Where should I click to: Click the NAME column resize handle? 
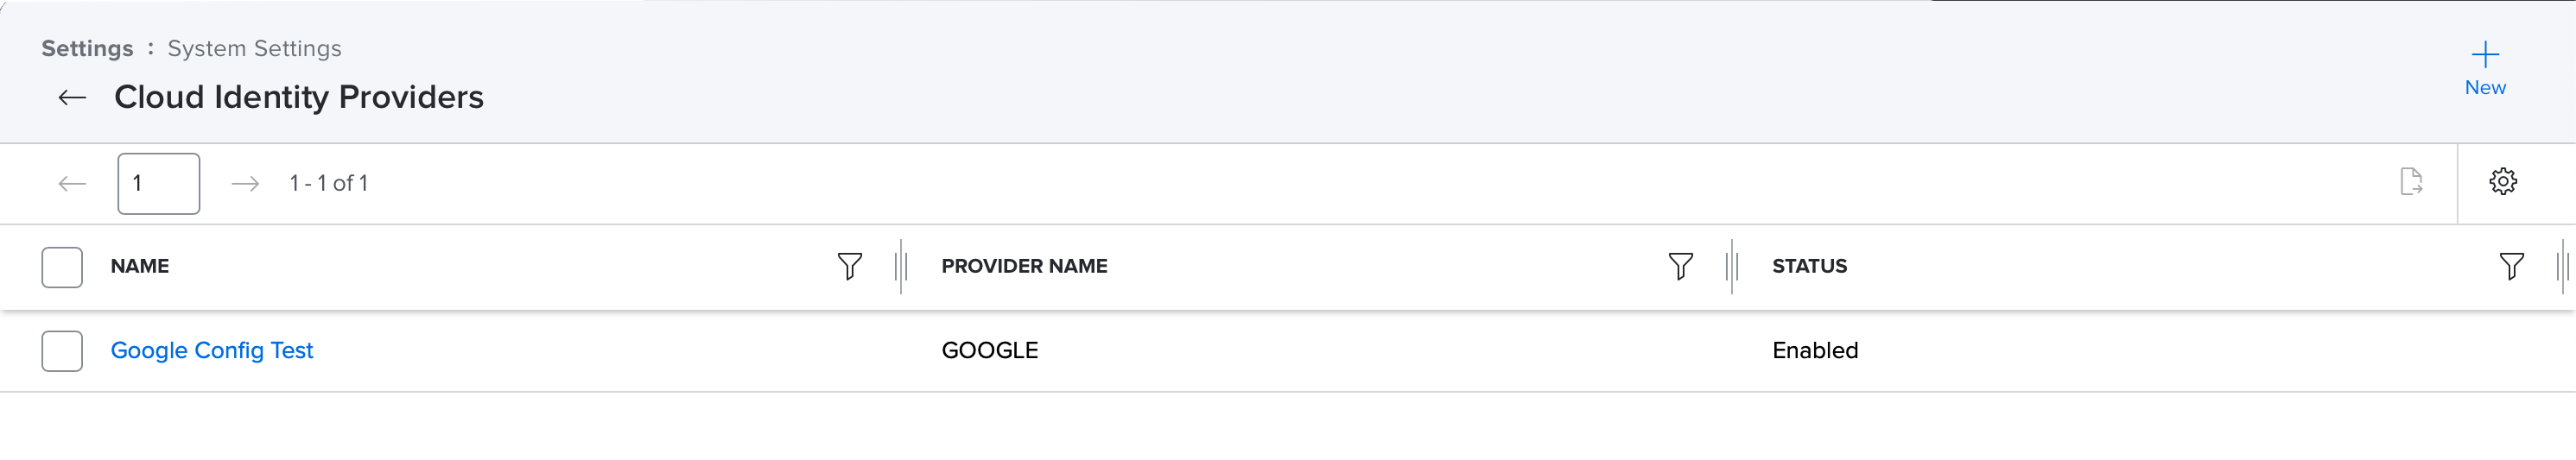(x=901, y=266)
